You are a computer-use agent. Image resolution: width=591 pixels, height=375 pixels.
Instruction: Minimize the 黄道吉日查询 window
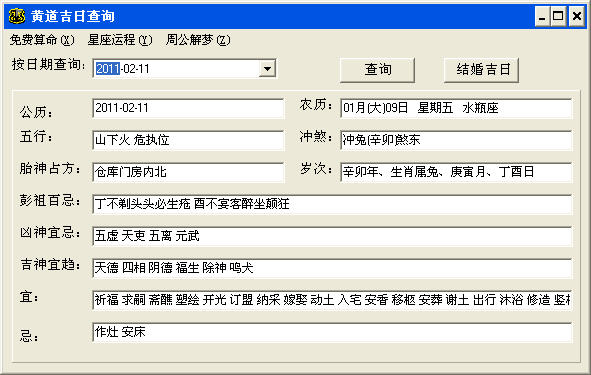coord(542,17)
